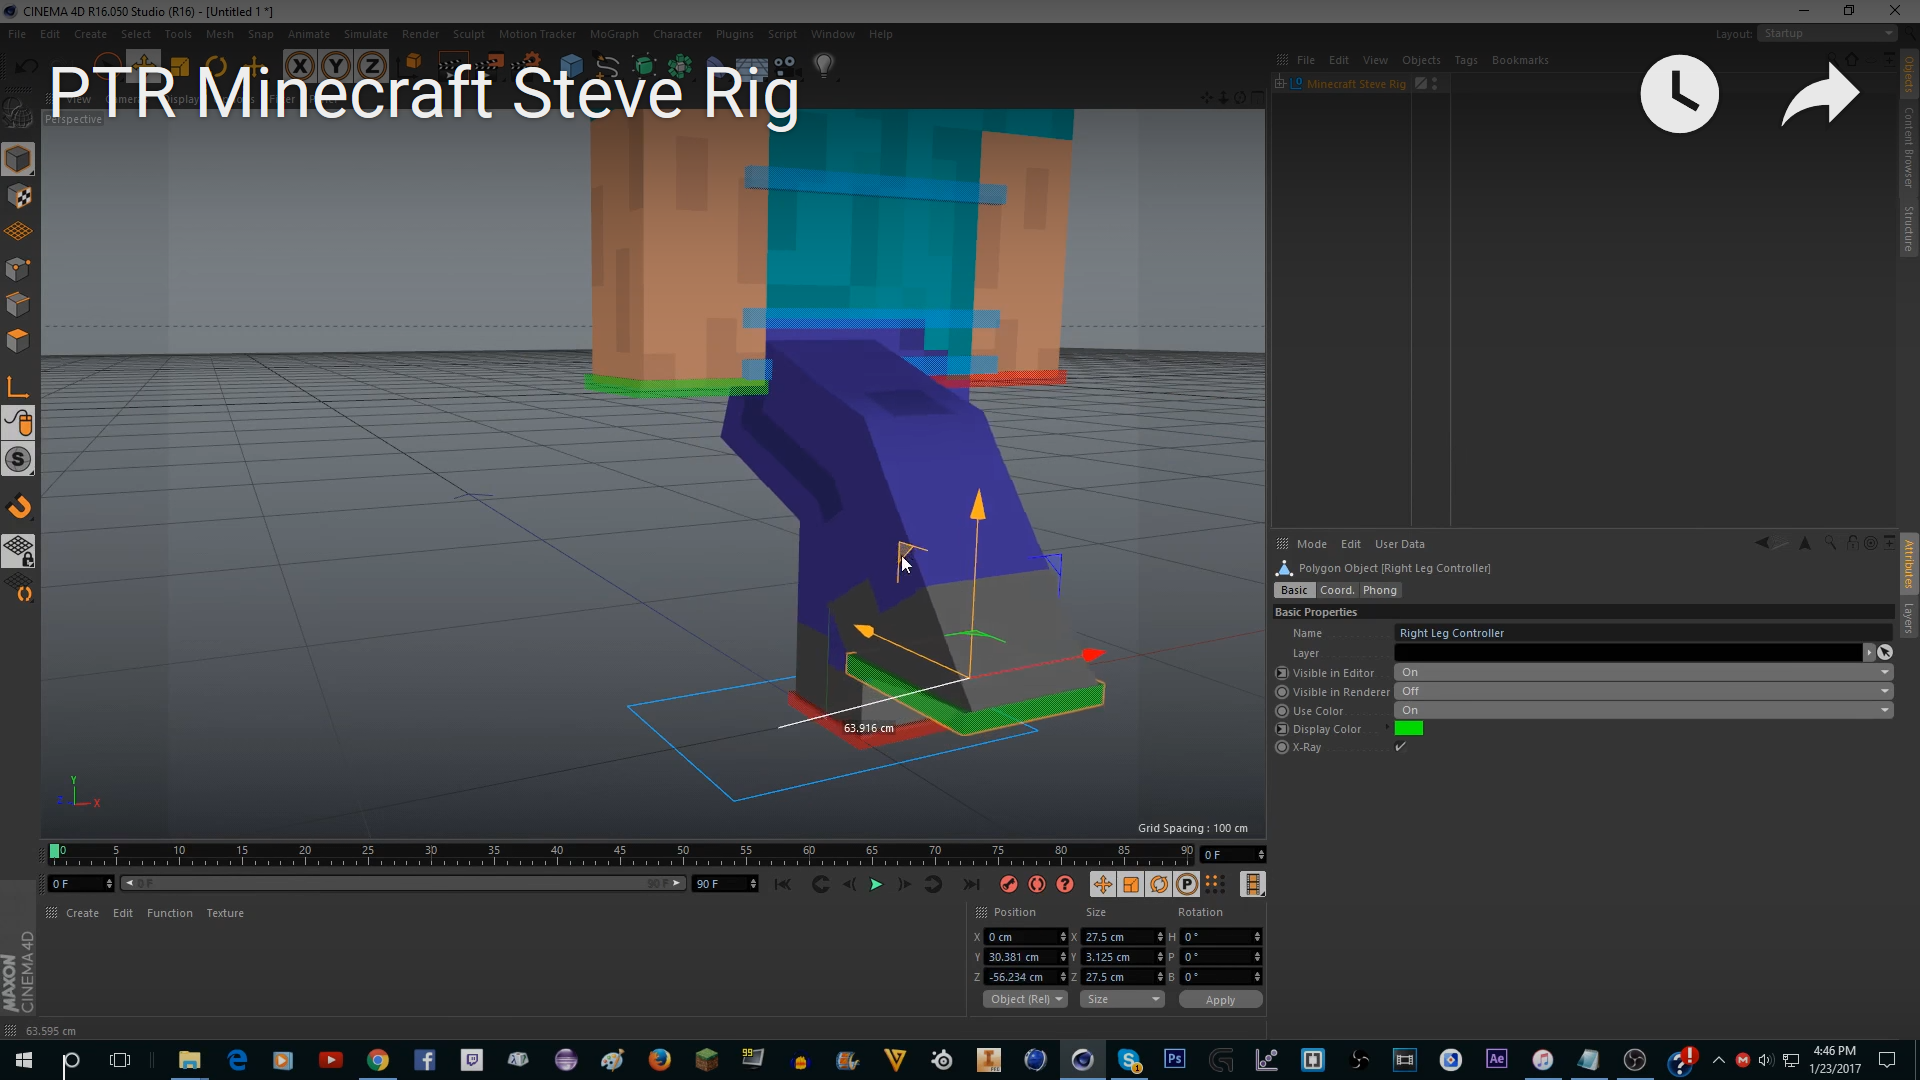This screenshot has width=1920, height=1080.
Task: Toggle Parameter keying P icon
Action: pos(1186,884)
